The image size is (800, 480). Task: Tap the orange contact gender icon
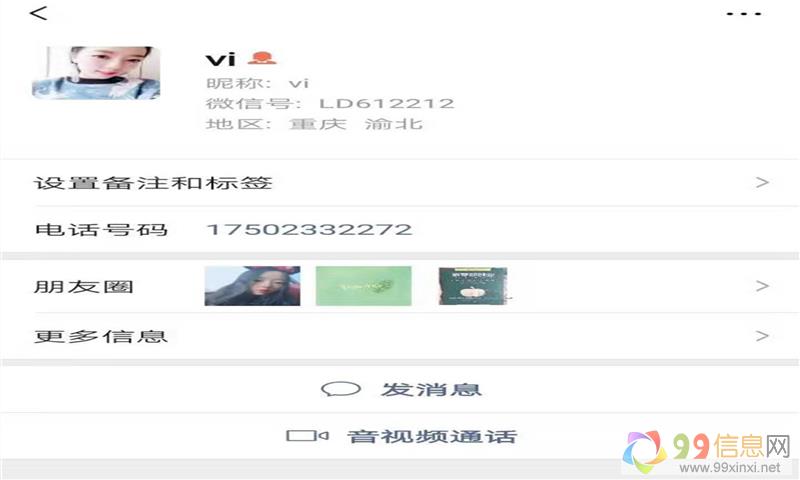point(262,58)
